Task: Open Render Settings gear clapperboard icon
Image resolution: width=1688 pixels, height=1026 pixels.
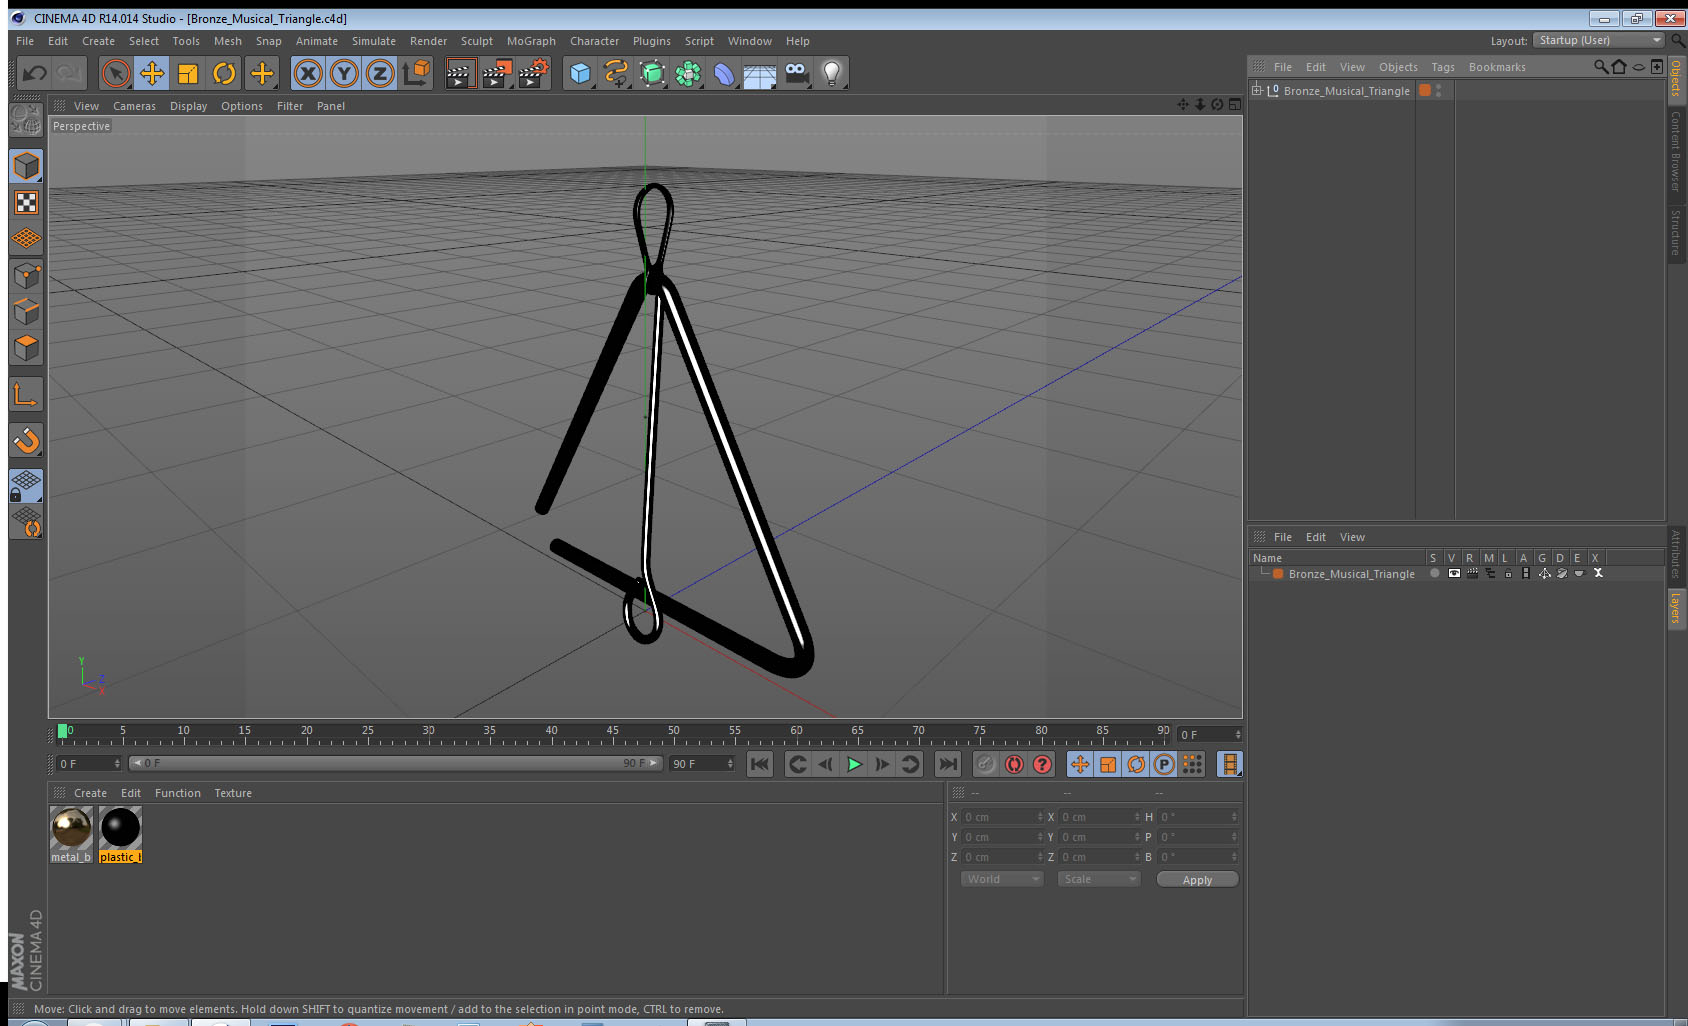Action: [x=533, y=73]
